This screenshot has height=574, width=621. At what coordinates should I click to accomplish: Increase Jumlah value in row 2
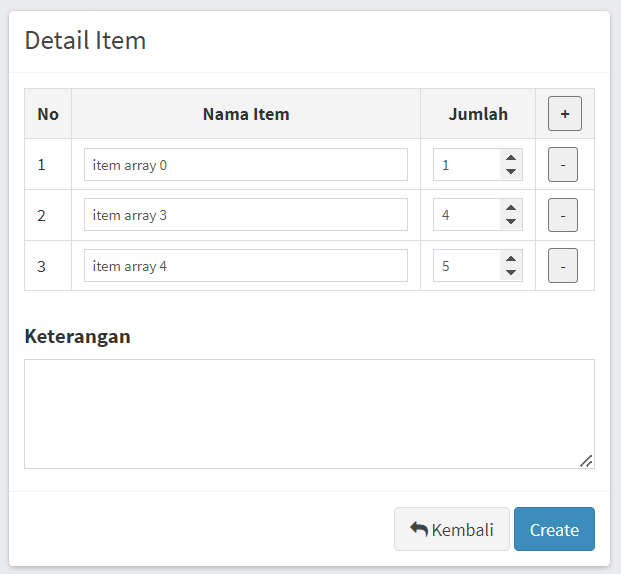511,208
